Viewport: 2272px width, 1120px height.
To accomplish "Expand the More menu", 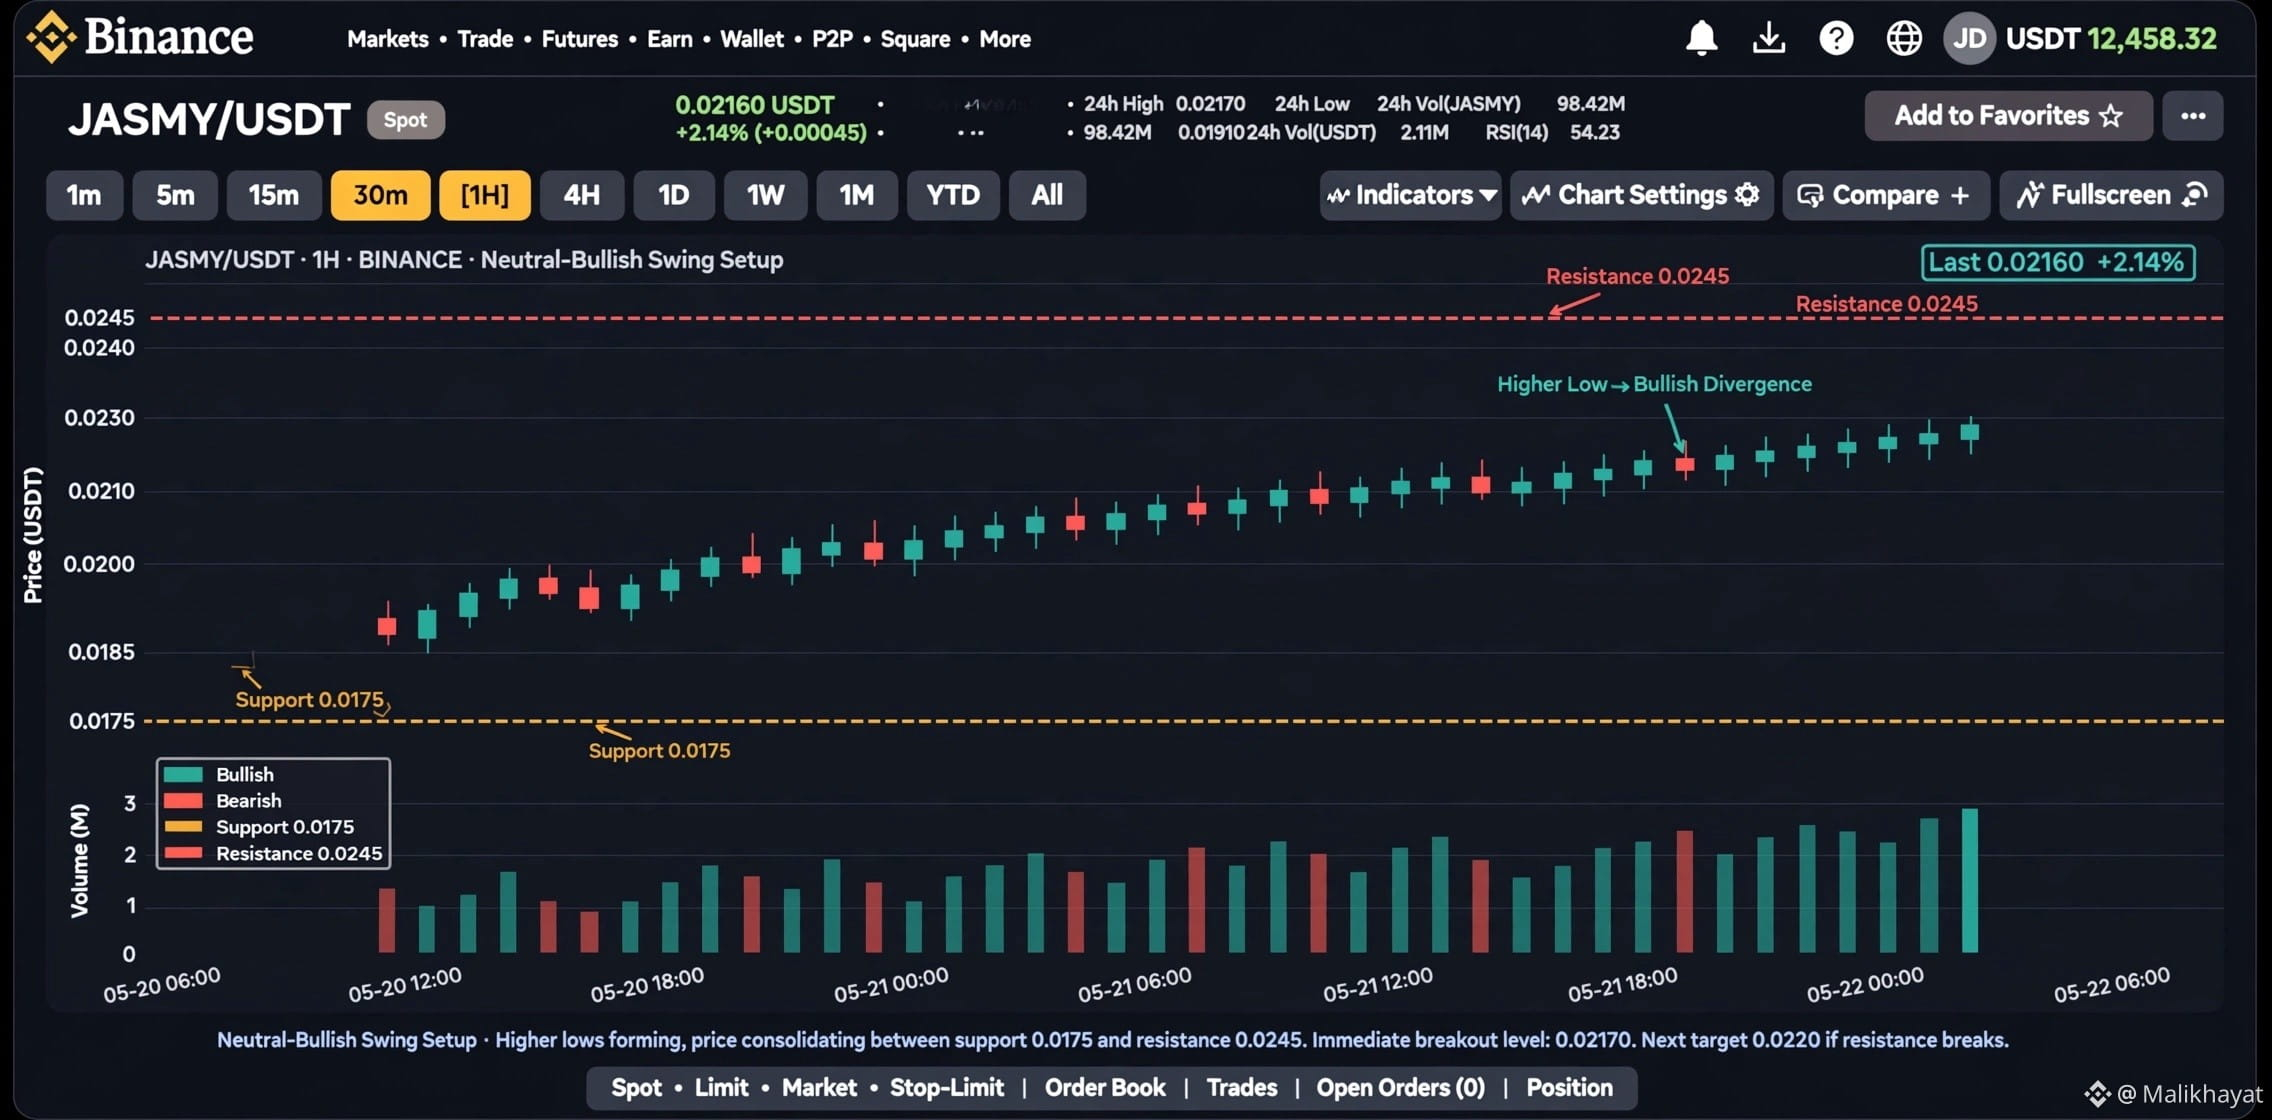I will [x=1005, y=39].
